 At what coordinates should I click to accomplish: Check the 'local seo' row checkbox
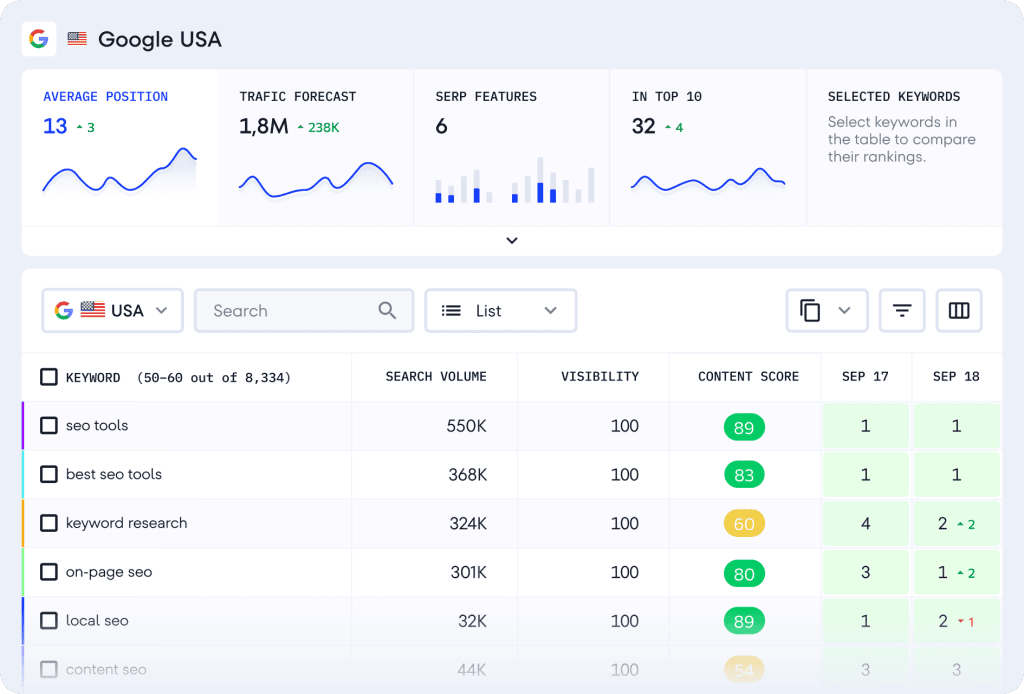[x=49, y=620]
